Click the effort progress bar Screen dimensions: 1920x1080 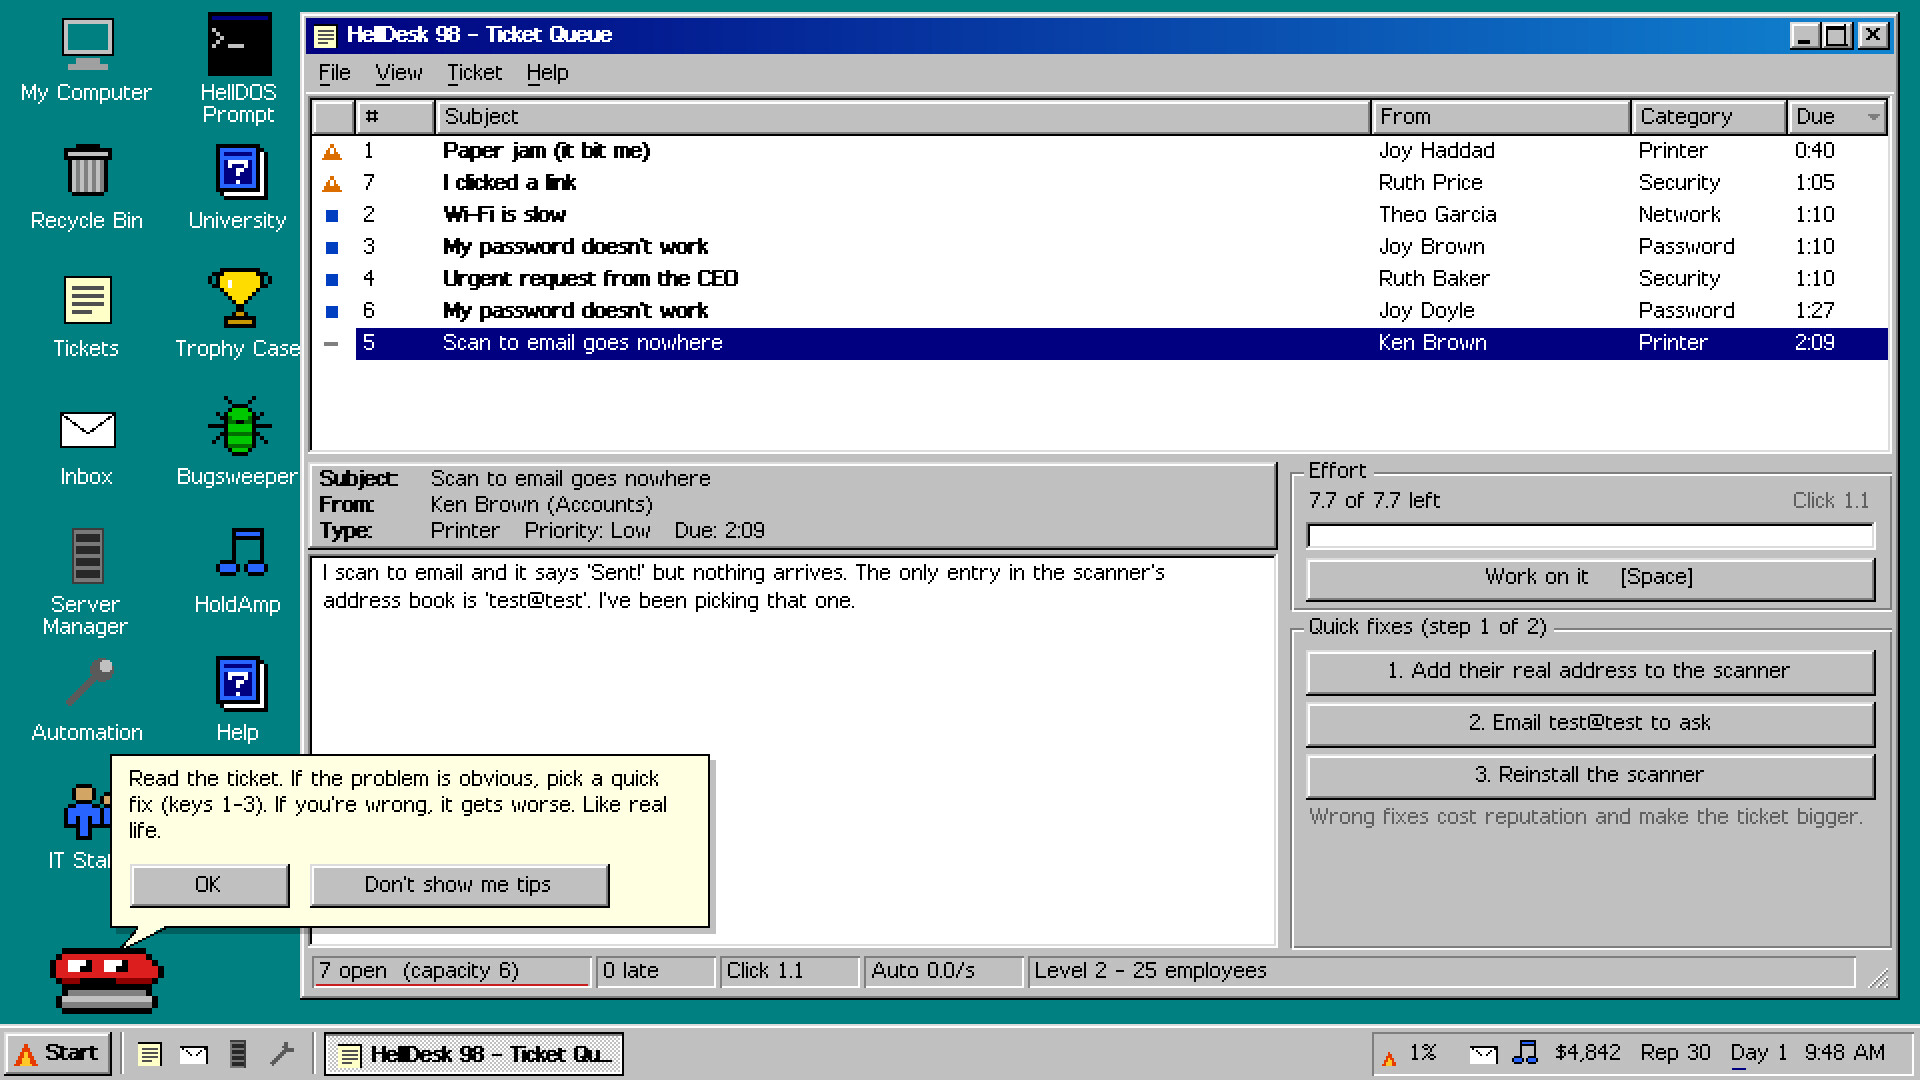[x=1590, y=537]
